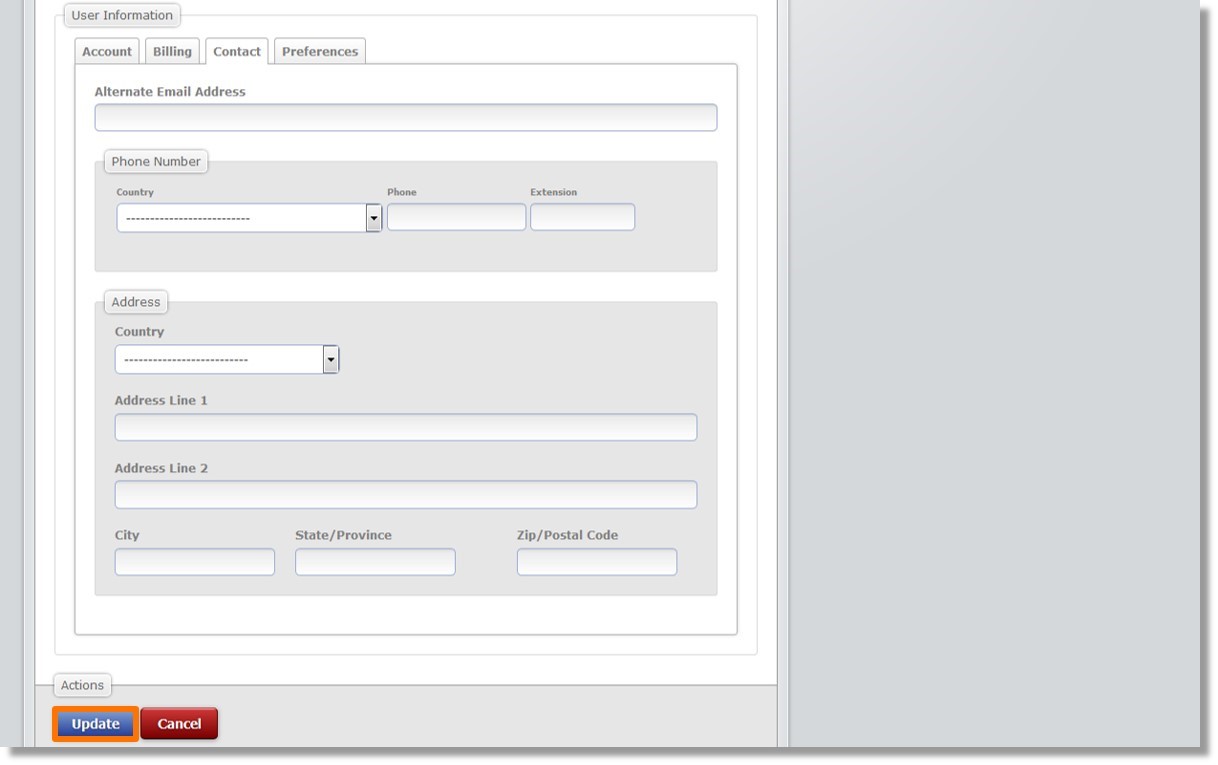Click the City label
The image size is (1218, 765).
tap(127, 535)
